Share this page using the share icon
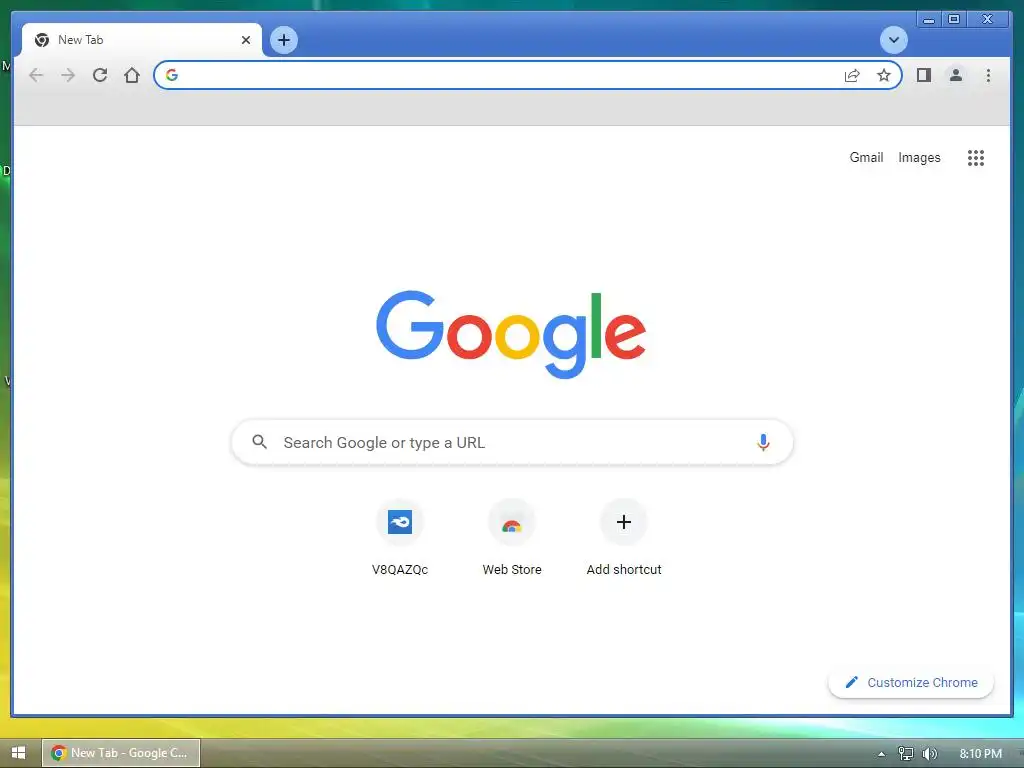Screen dimensions: 1024x768 coord(852,75)
